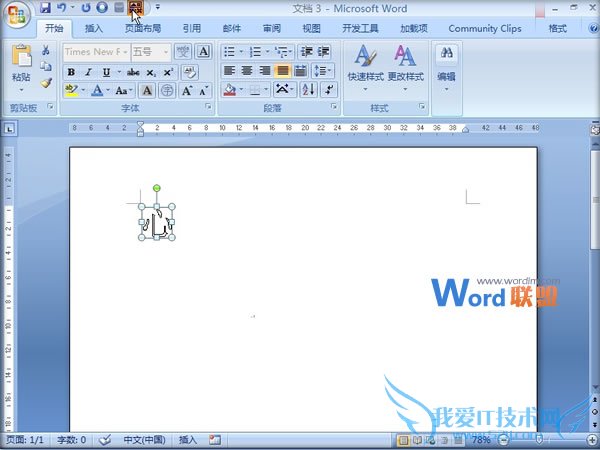
Task: Increase paragraph indent
Action: [323, 51]
